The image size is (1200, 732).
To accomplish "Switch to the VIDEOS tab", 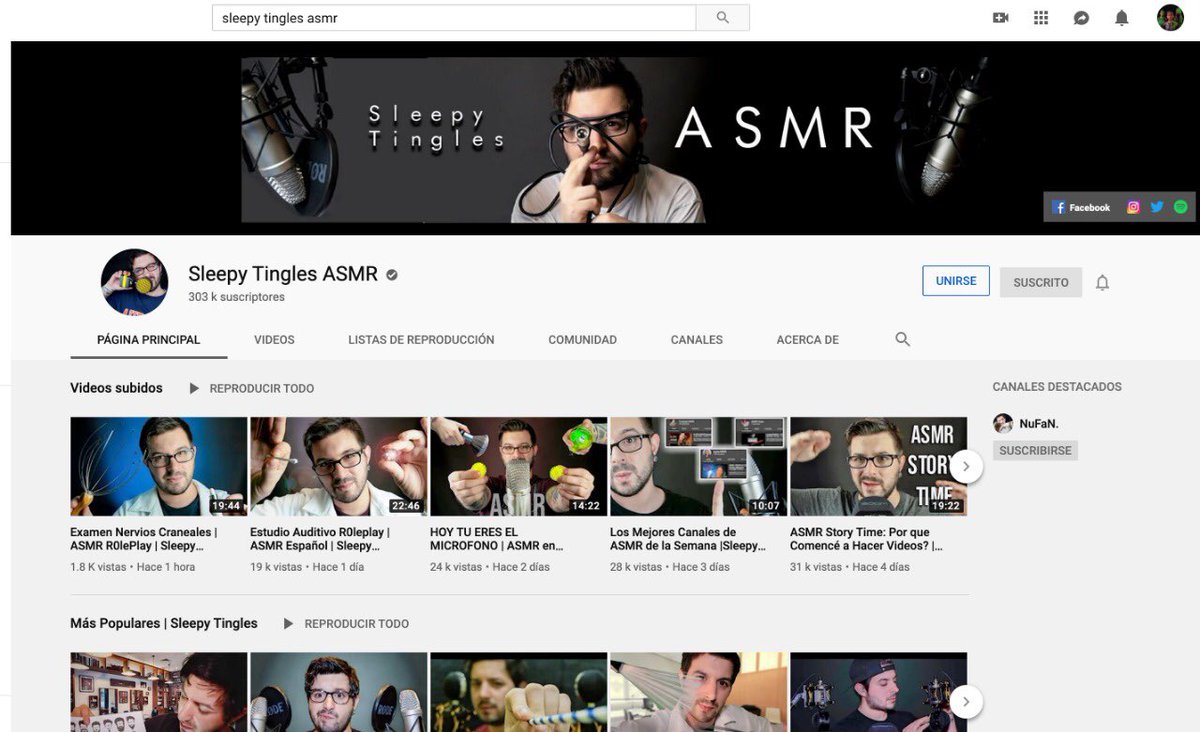I will (274, 340).
